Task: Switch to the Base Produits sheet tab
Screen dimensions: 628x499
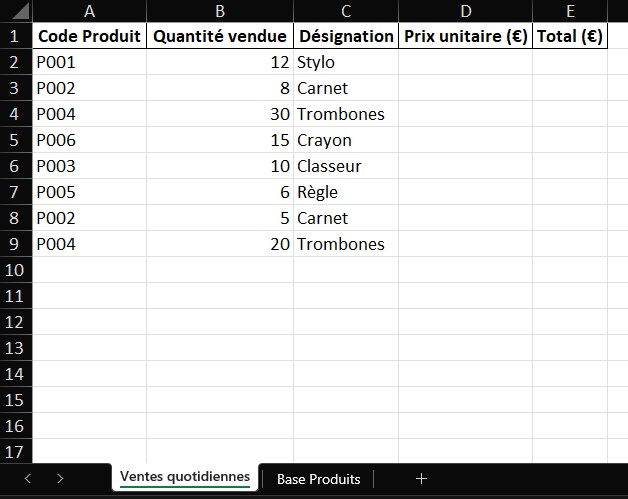Action: pos(318,479)
